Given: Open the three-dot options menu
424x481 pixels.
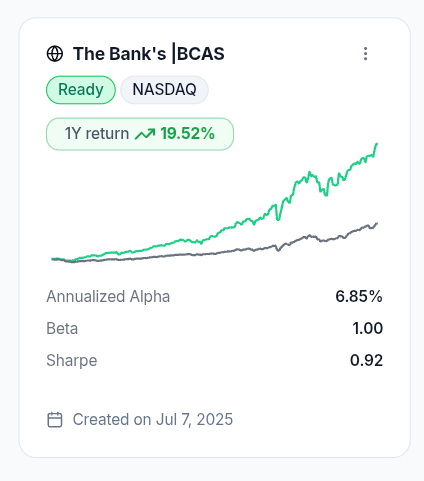Looking at the screenshot, I should pyautogui.click(x=365, y=54).
